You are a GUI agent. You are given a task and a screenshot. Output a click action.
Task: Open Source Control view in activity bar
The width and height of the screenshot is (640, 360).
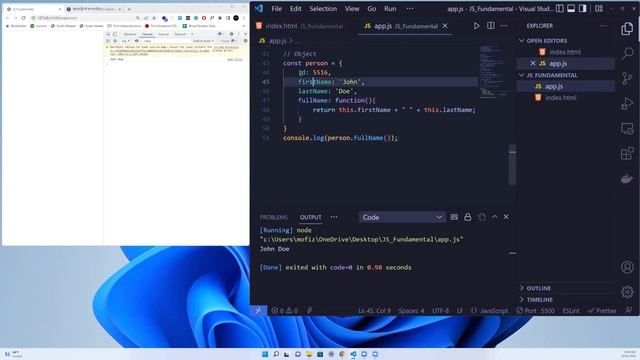[x=627, y=78]
